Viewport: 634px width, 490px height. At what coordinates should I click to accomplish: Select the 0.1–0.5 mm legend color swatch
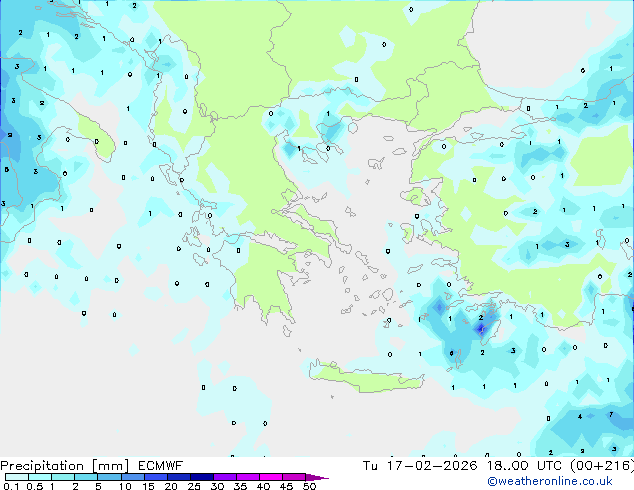pyautogui.click(x=17, y=477)
